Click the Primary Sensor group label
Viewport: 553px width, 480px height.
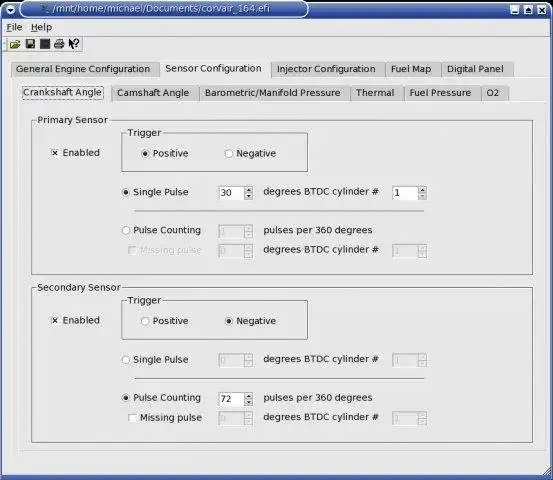tap(72, 120)
